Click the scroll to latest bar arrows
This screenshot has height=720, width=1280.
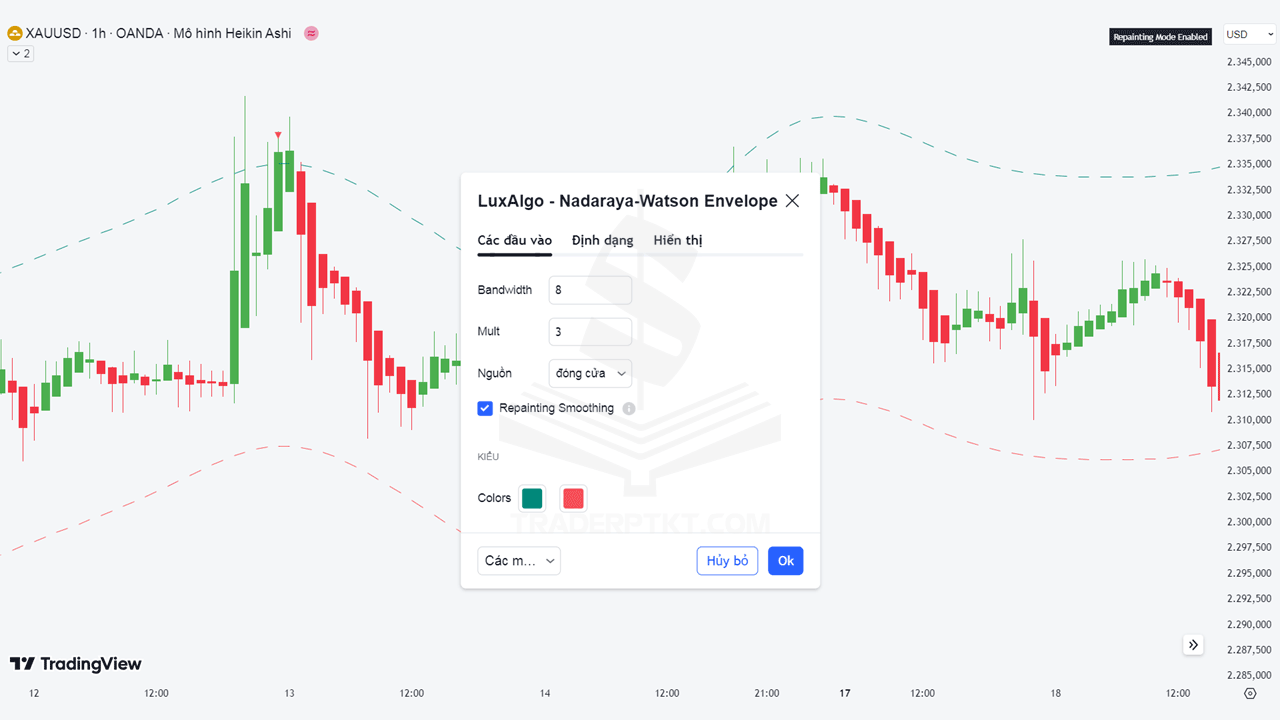tap(1193, 645)
